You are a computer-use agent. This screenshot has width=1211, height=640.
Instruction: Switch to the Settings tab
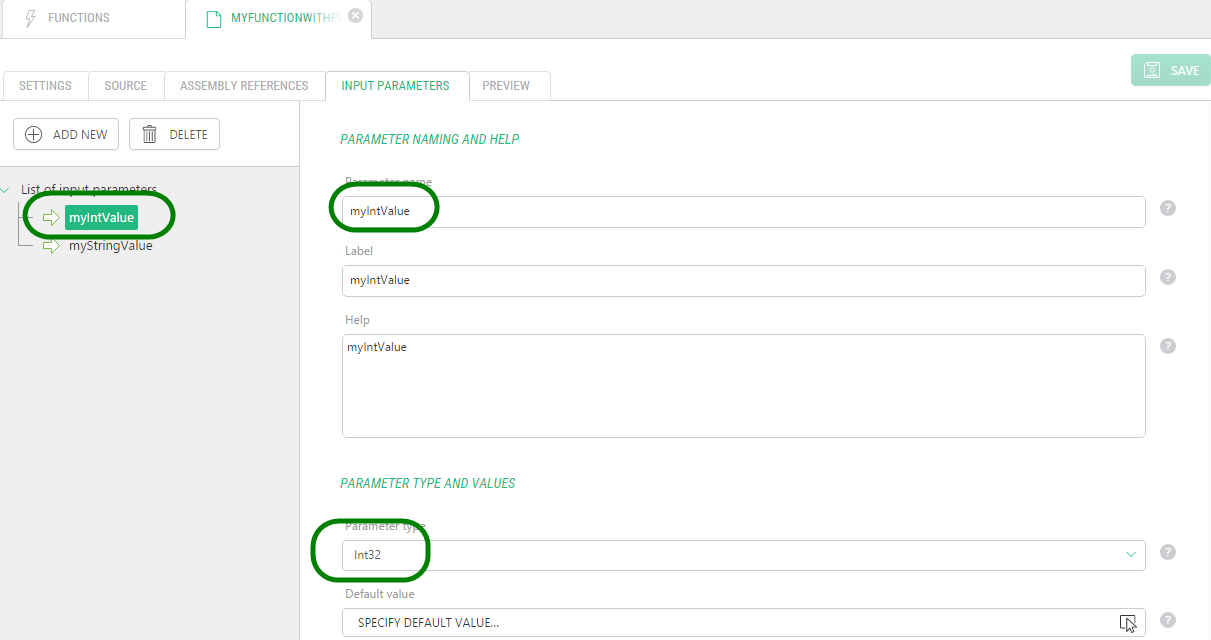45,86
